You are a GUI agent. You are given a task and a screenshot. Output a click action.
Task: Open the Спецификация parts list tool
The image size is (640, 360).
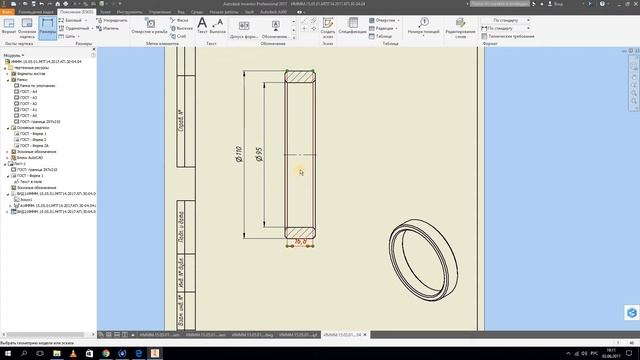point(353,26)
